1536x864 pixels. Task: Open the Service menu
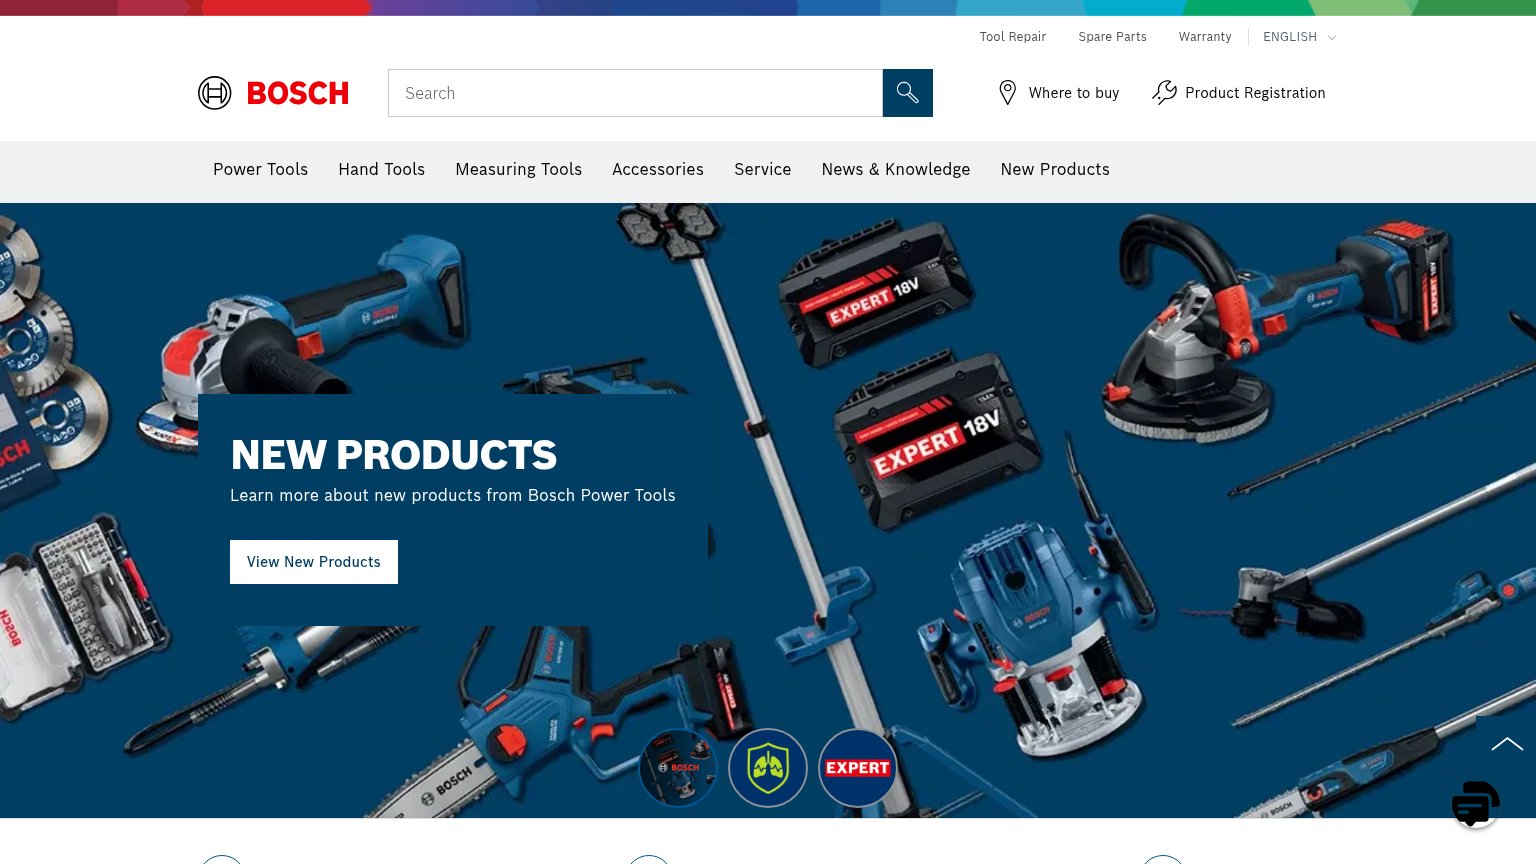click(x=763, y=170)
